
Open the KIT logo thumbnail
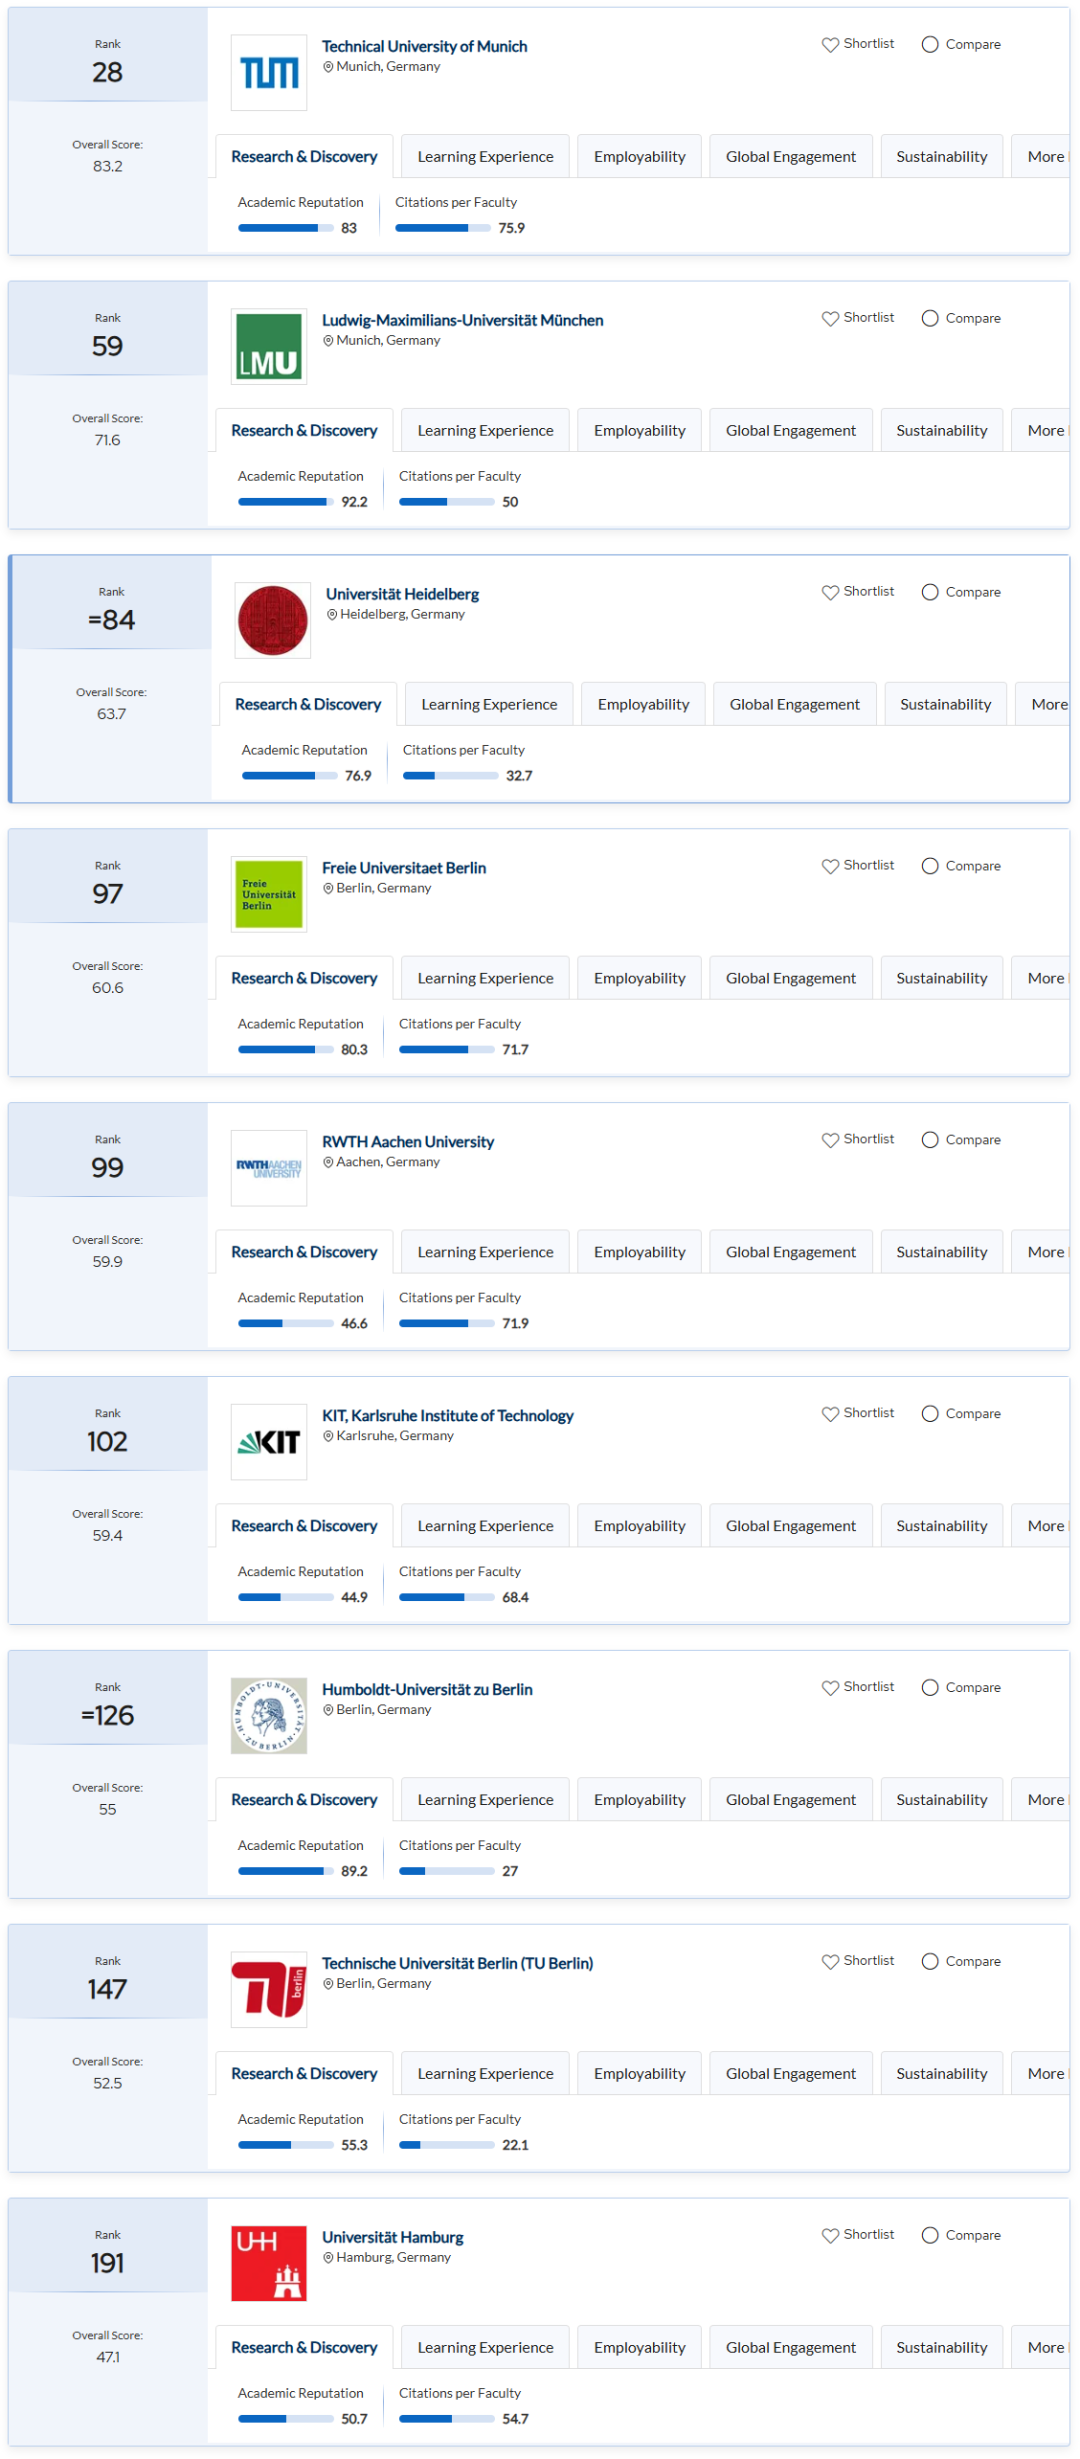269,1443
